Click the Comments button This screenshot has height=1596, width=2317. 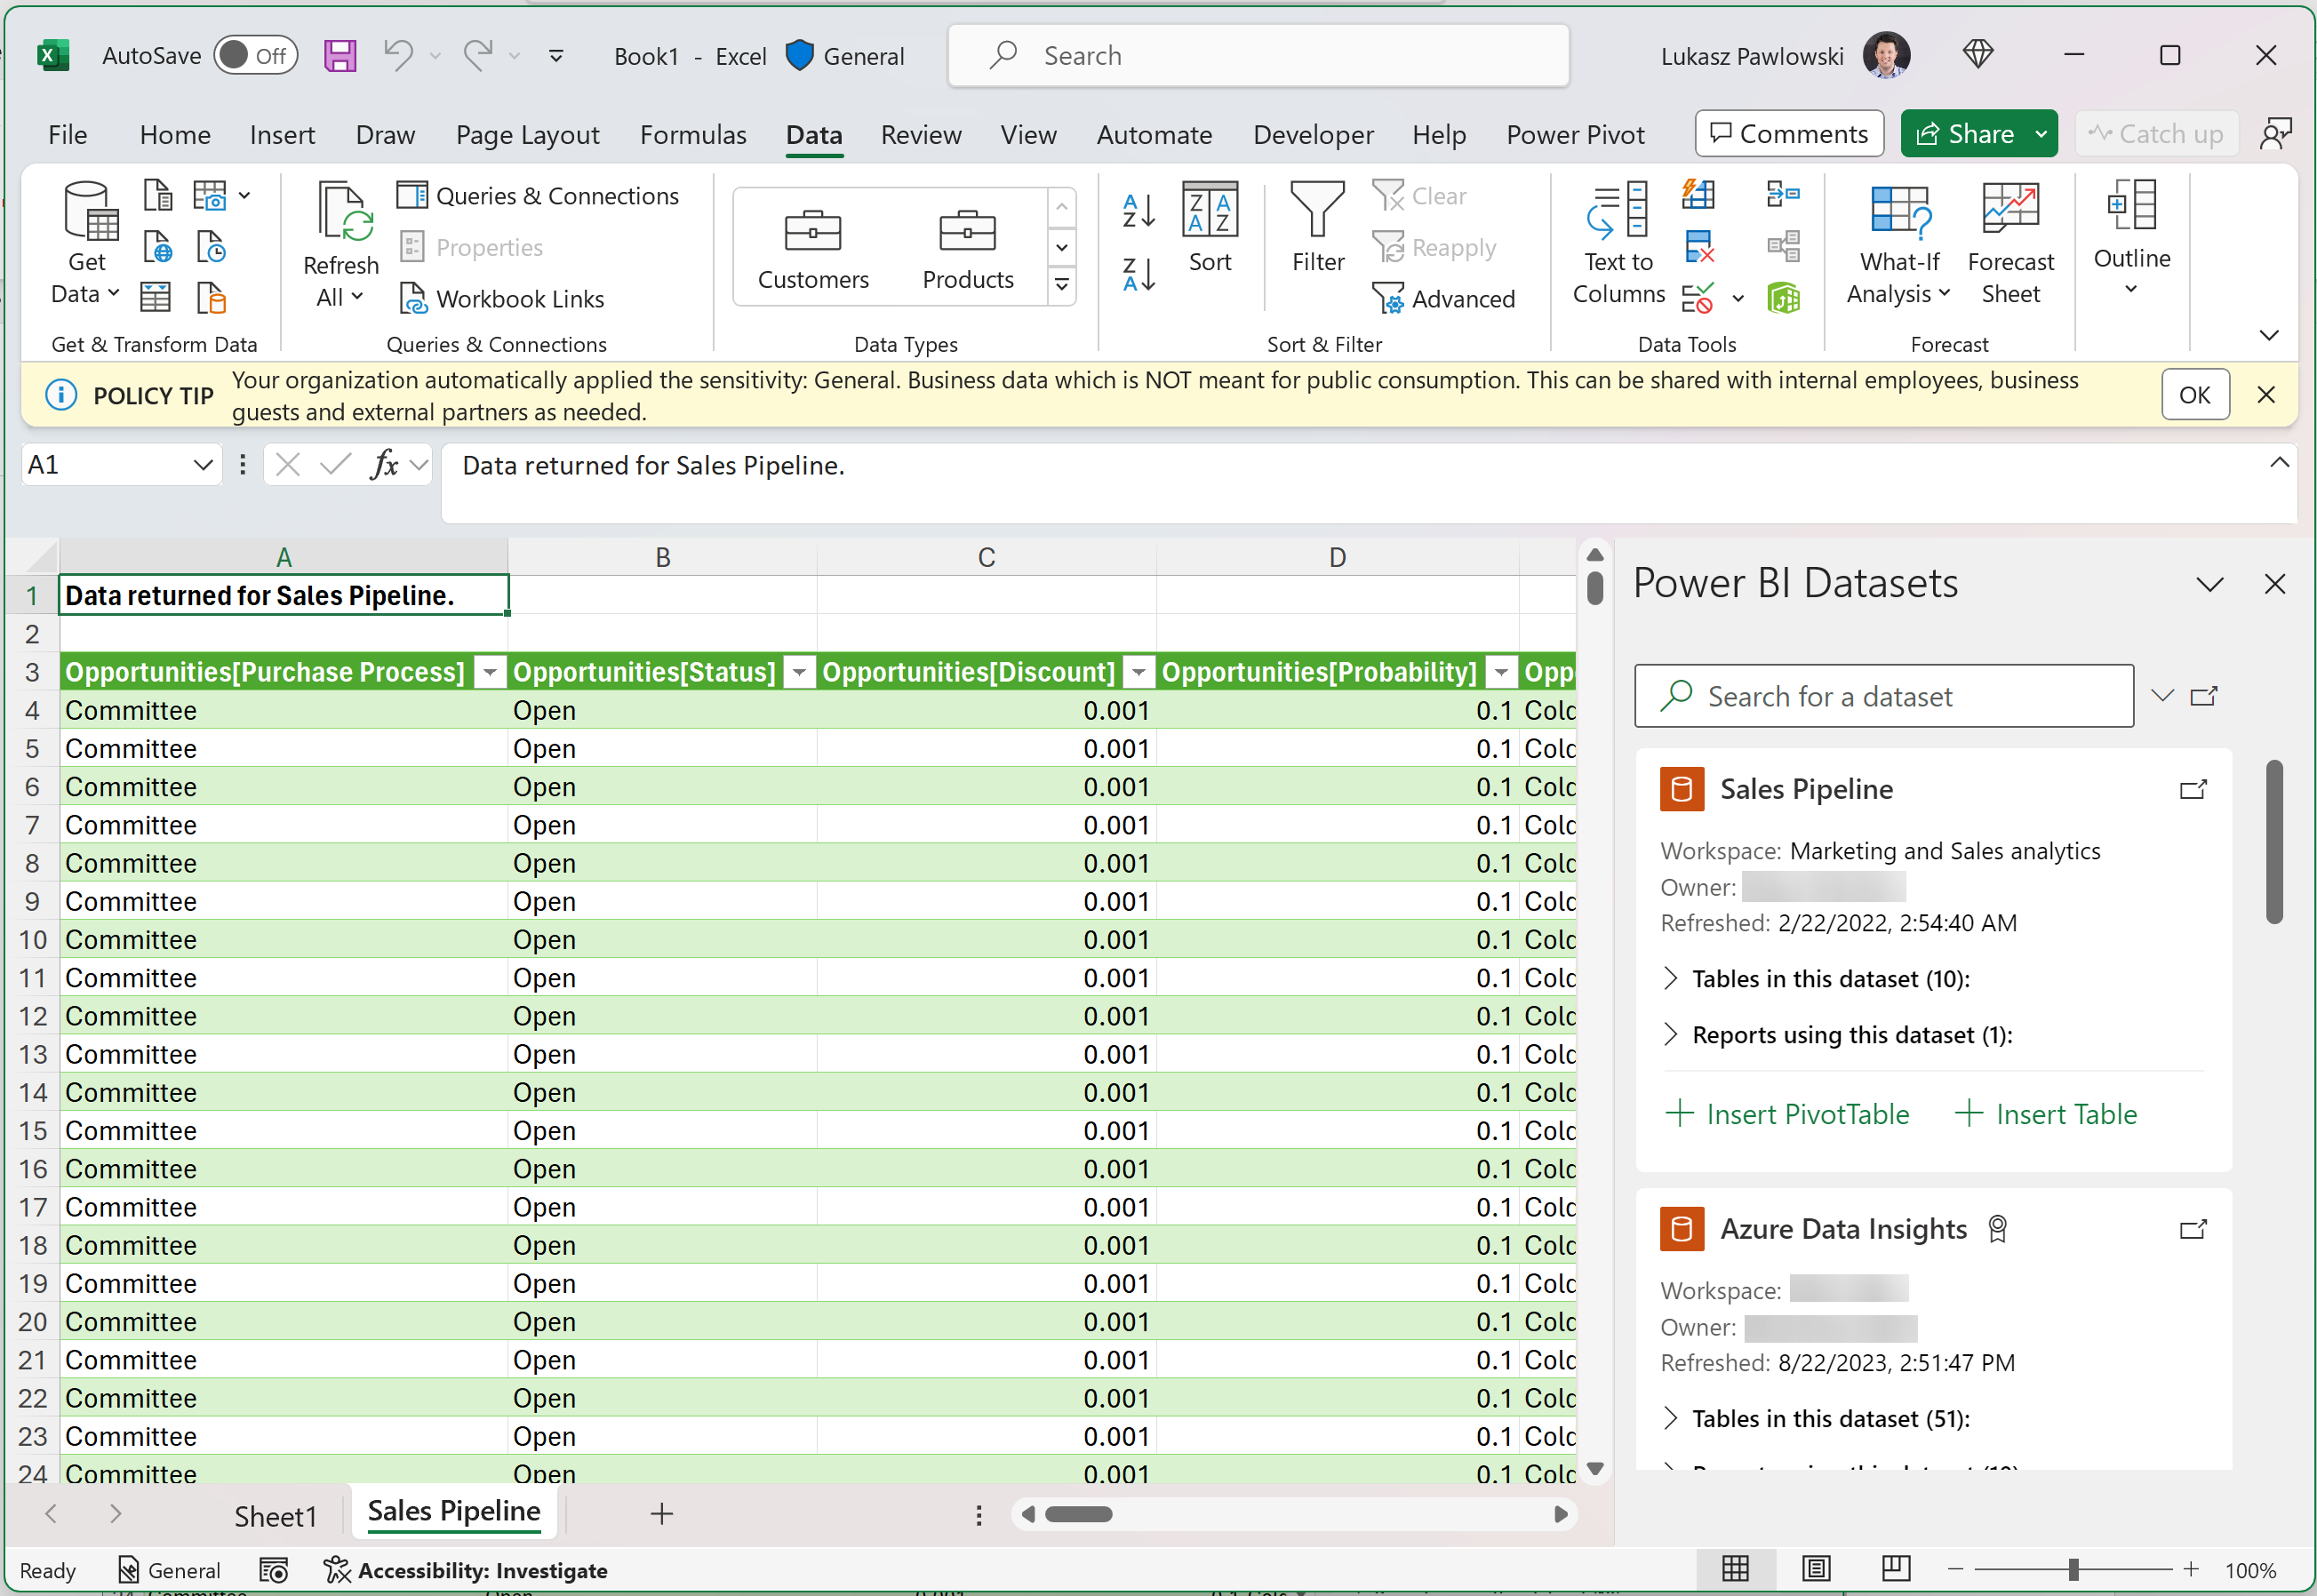click(x=1789, y=134)
